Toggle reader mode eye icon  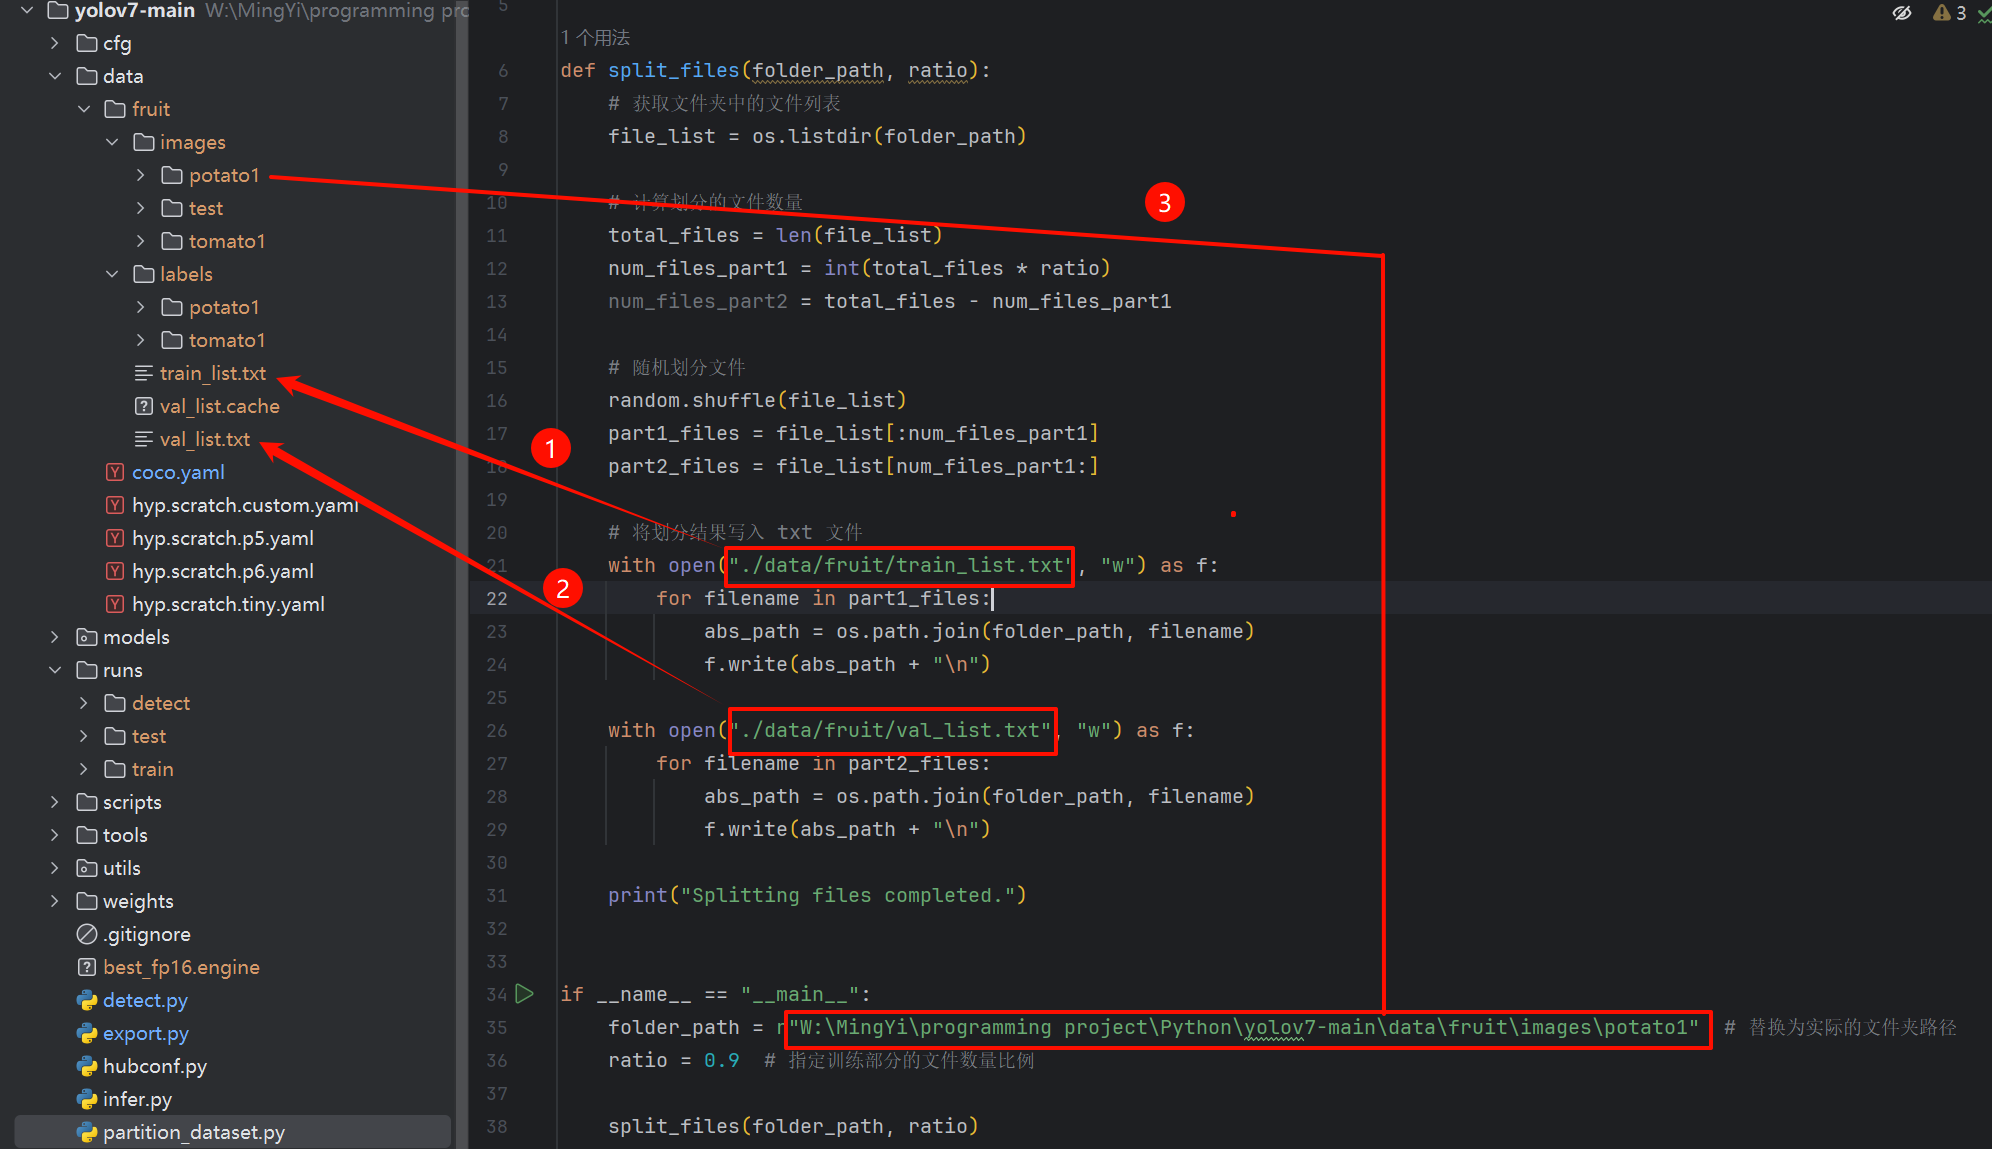pos(1901,13)
